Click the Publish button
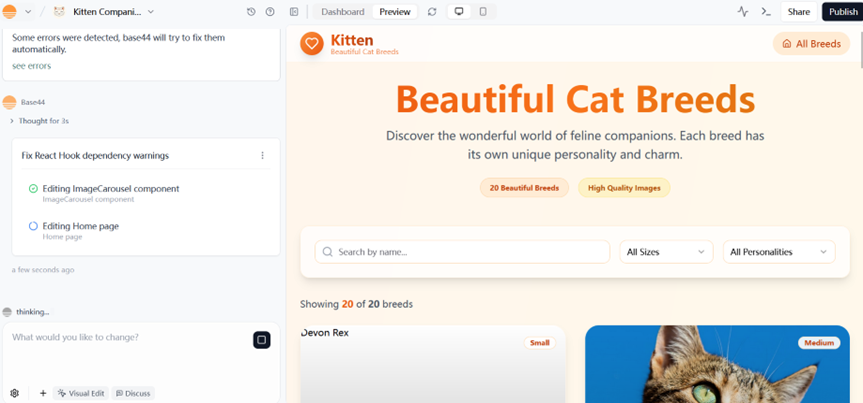Screen dimensions: 863x403 pos(842,12)
